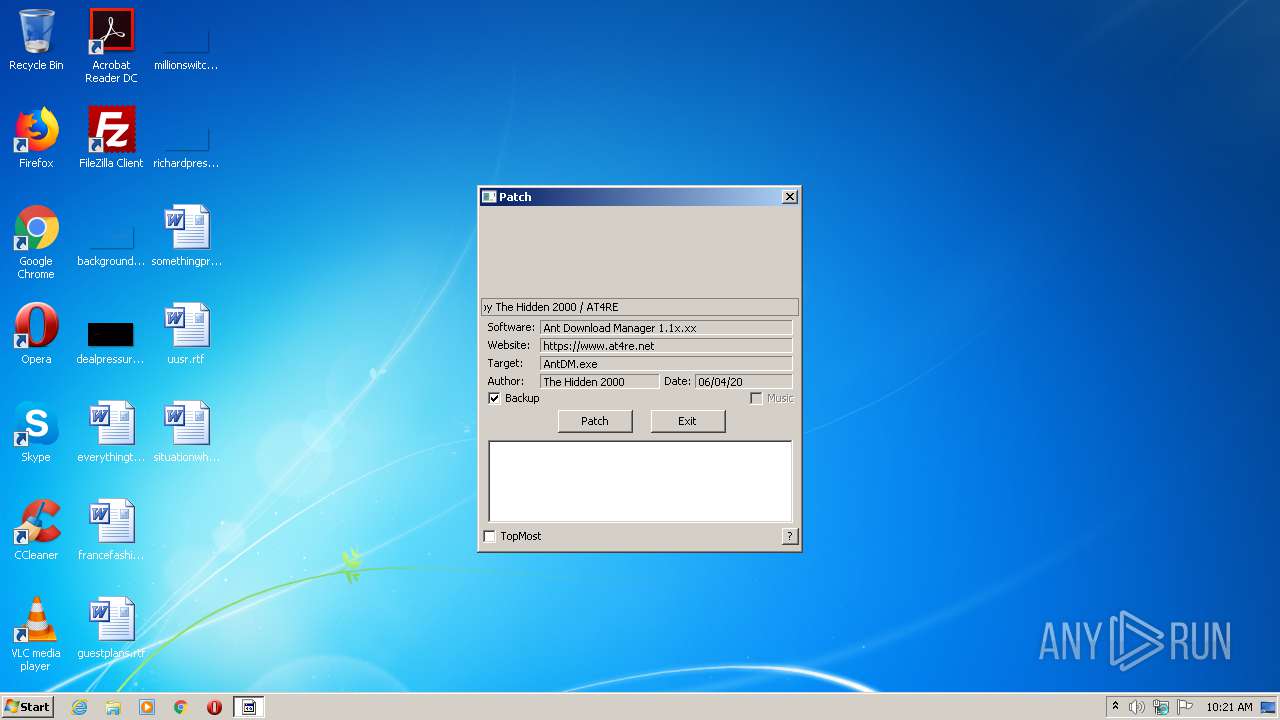Open Chrome from the taskbar
The image size is (1280, 720).
(181, 707)
